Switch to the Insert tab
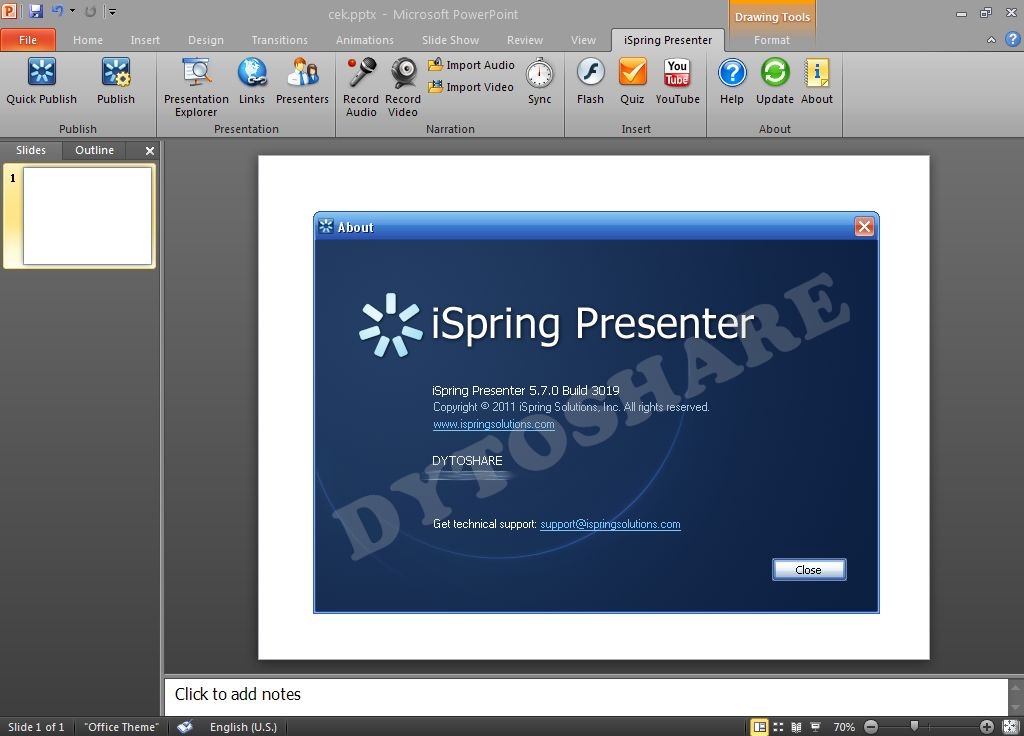Image resolution: width=1024 pixels, height=736 pixels. (145, 40)
